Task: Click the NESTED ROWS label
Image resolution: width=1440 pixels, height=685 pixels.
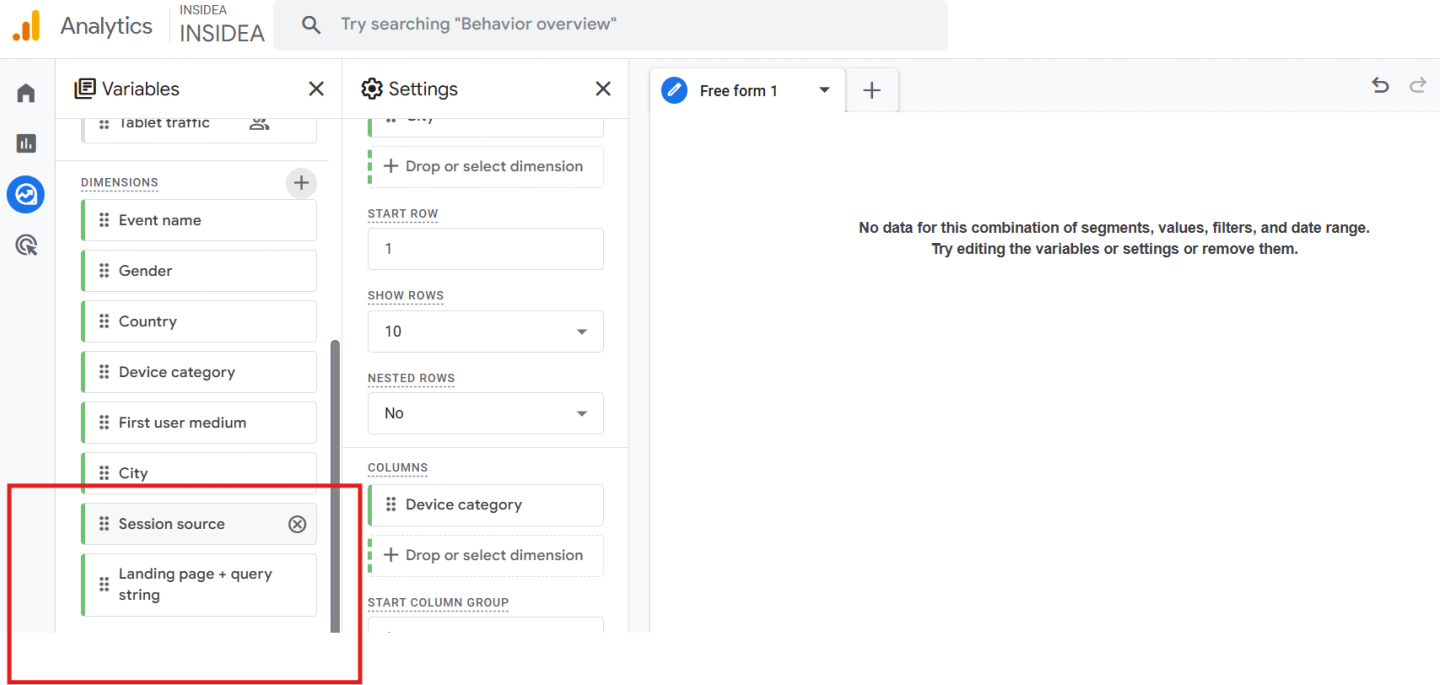Action: (411, 378)
